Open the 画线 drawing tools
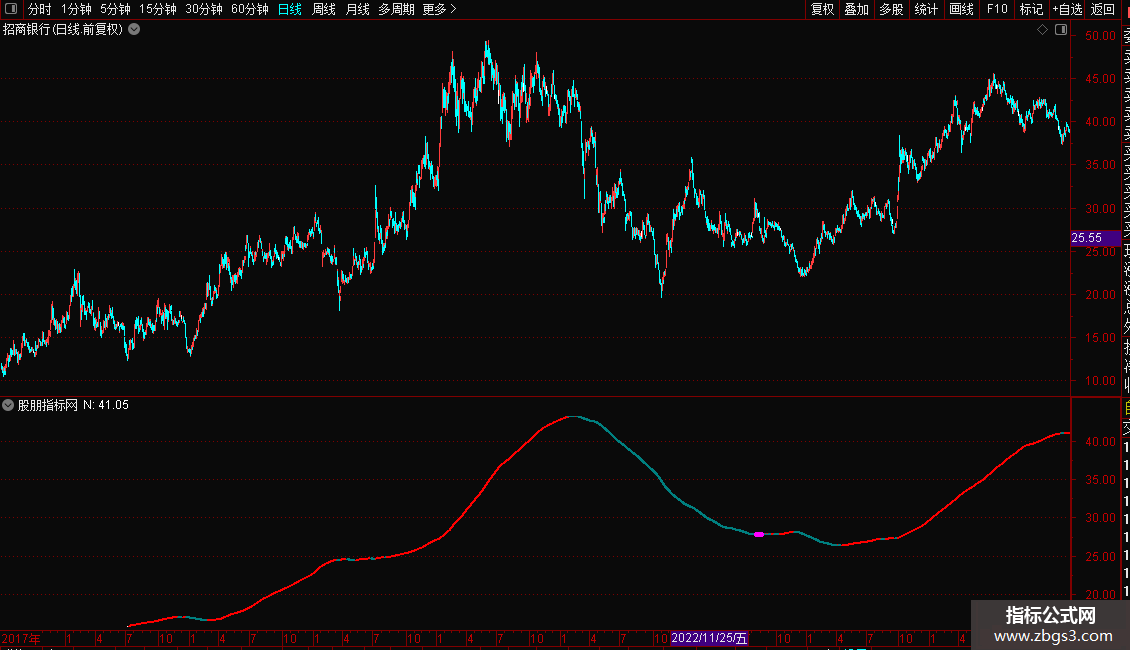The image size is (1130, 650). tap(961, 9)
